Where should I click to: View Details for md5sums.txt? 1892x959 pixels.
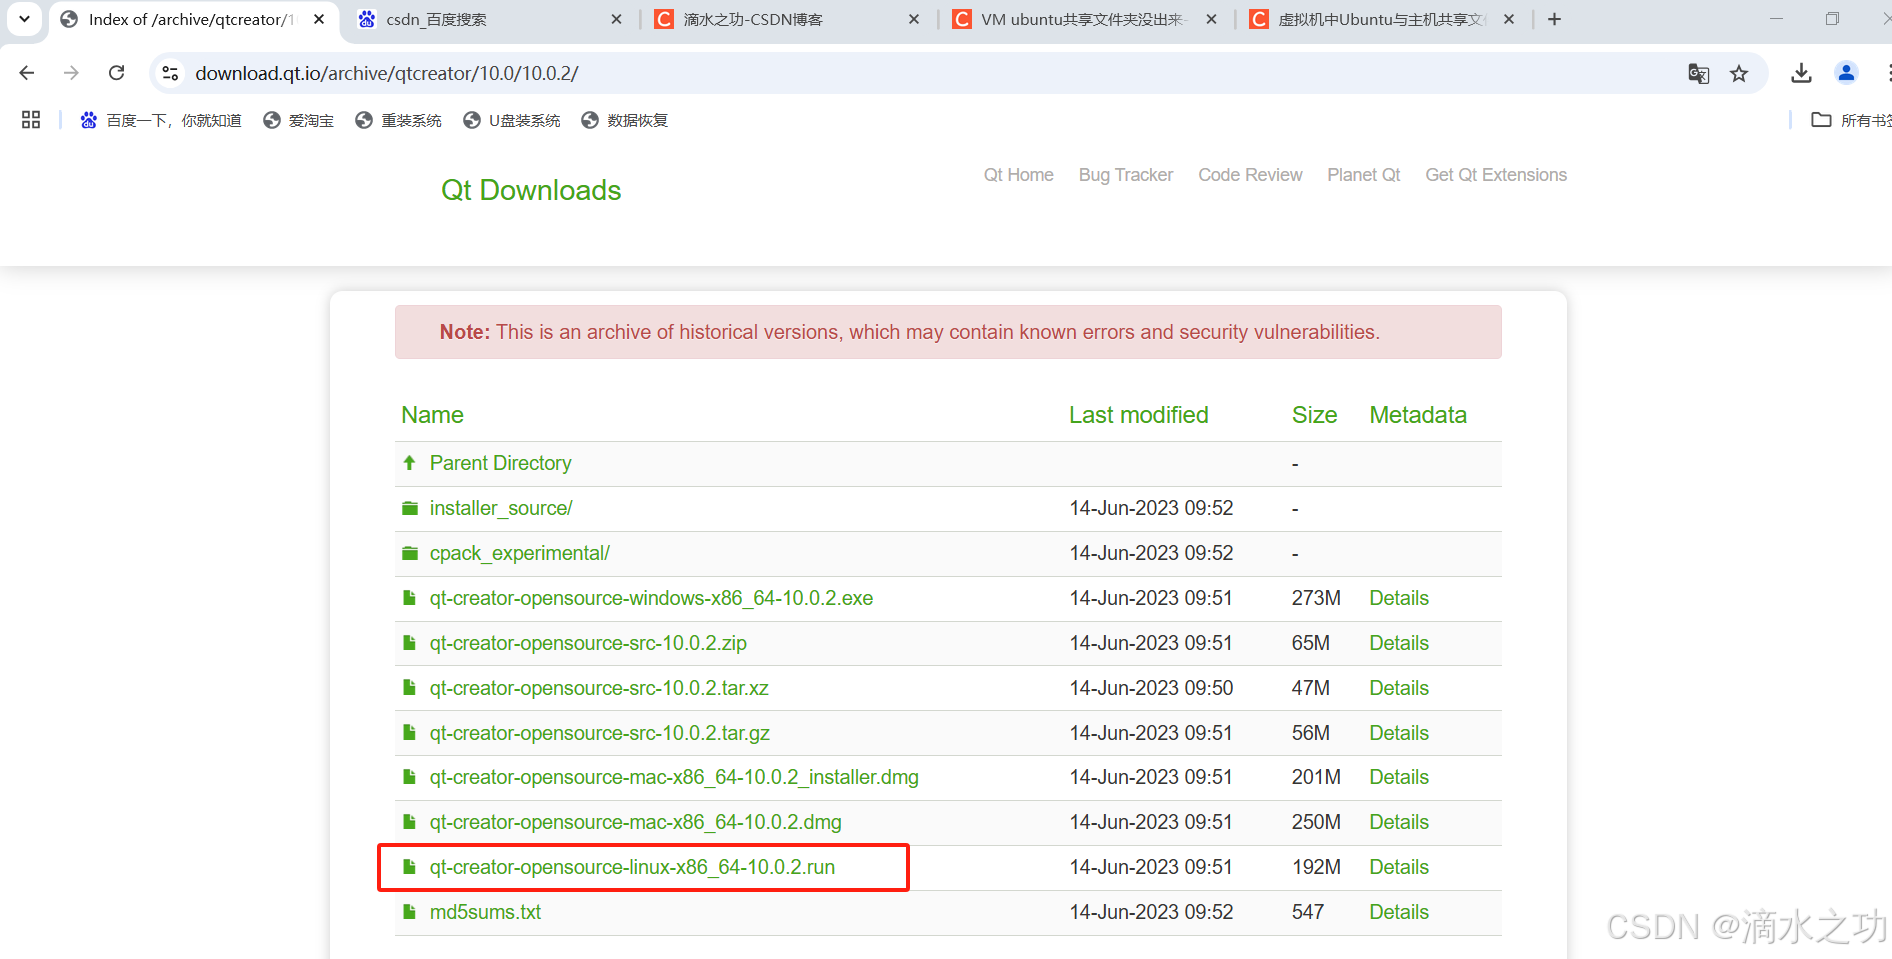click(1398, 912)
